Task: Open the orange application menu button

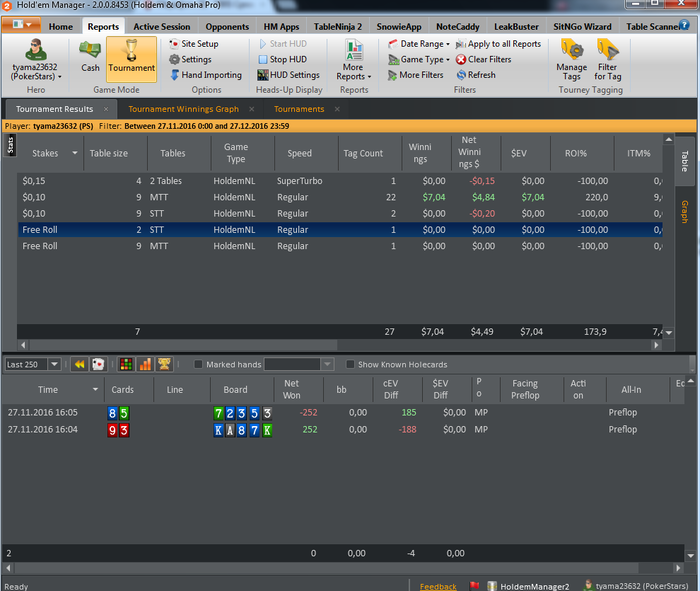Action: (21, 25)
